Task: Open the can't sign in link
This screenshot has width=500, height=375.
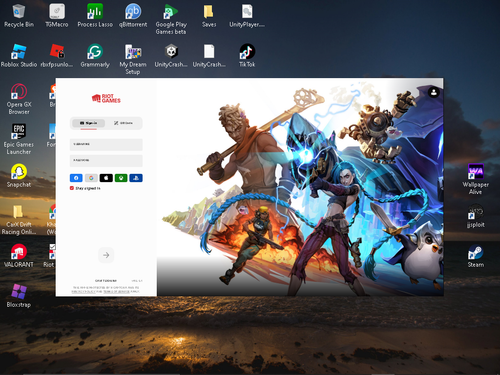Action: (x=106, y=281)
